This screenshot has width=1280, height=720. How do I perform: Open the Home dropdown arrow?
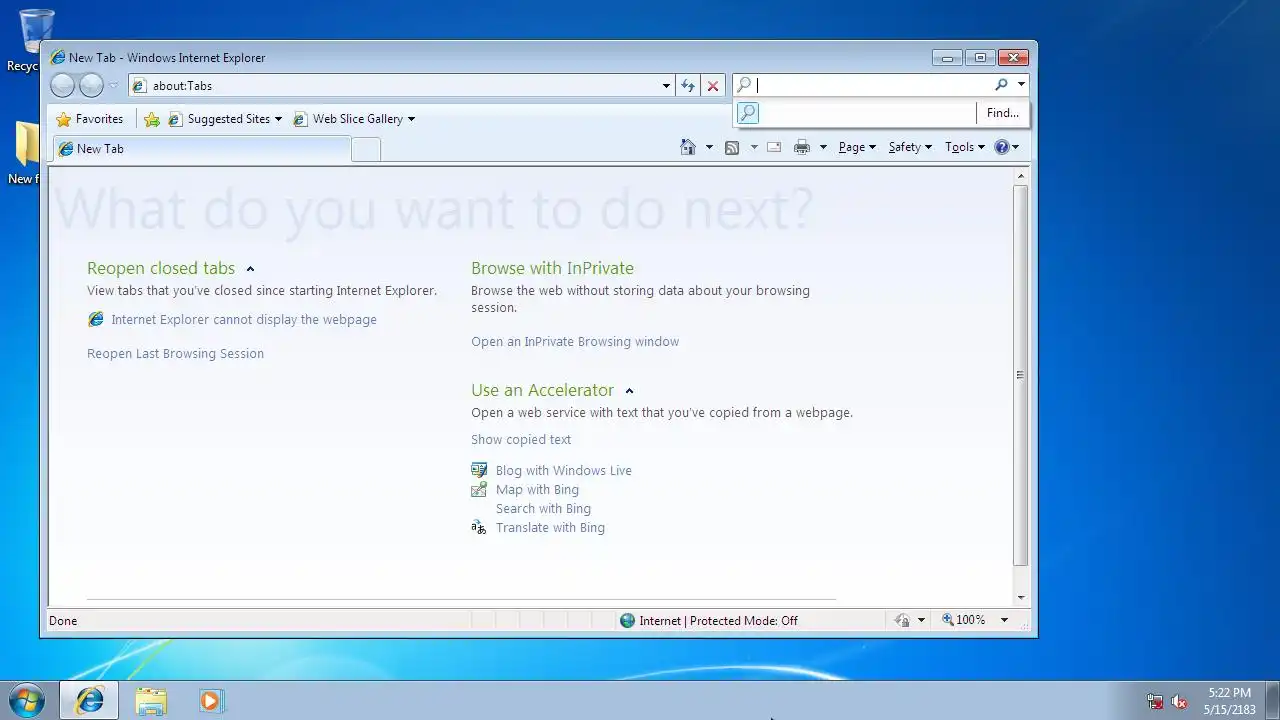click(709, 147)
